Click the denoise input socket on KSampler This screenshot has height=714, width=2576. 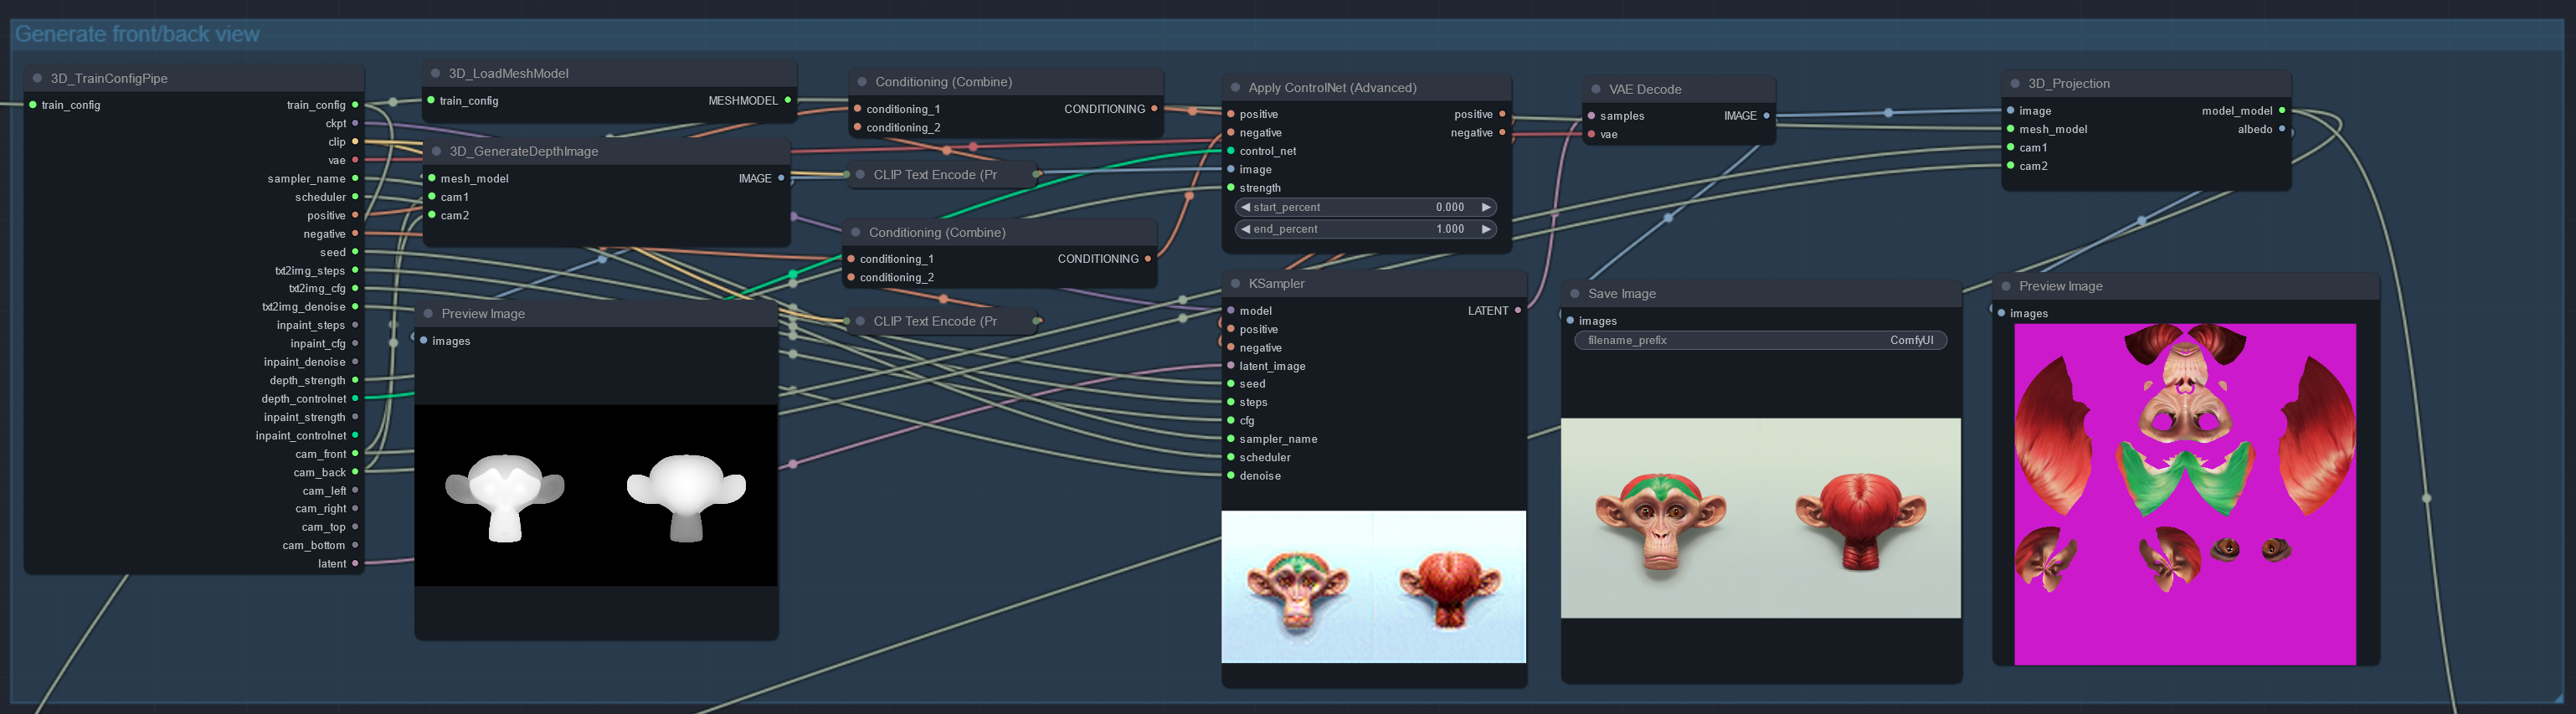tap(1231, 476)
